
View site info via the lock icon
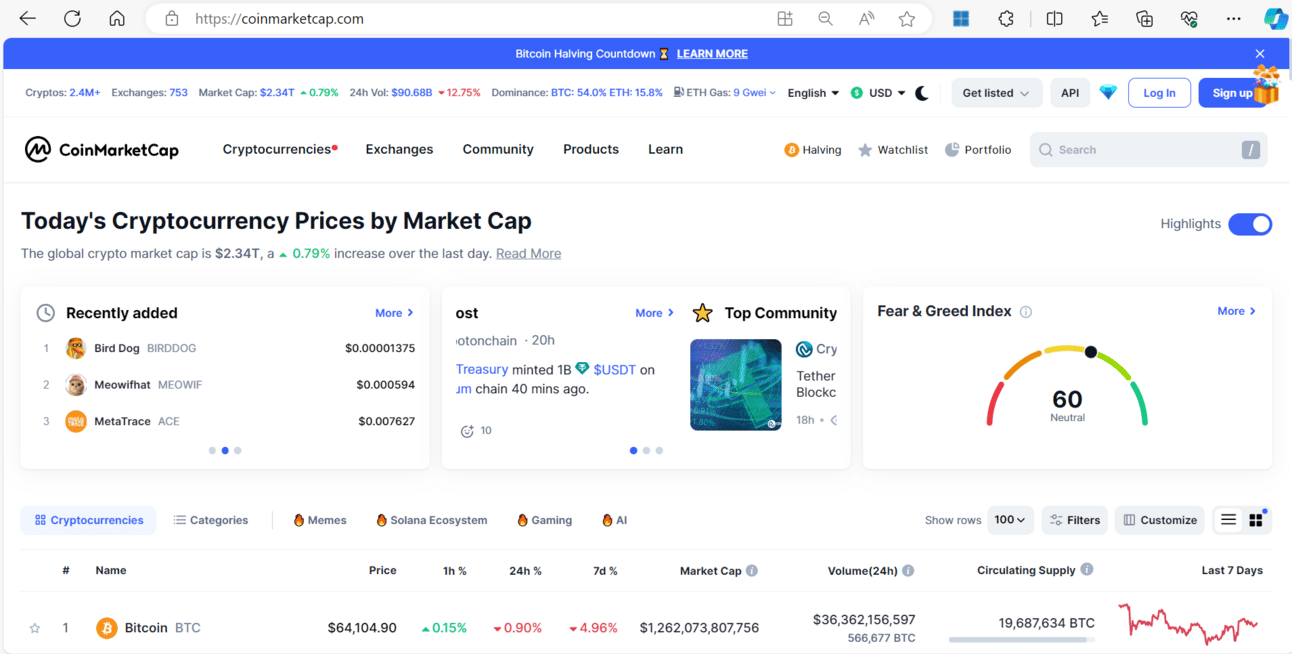[171, 19]
